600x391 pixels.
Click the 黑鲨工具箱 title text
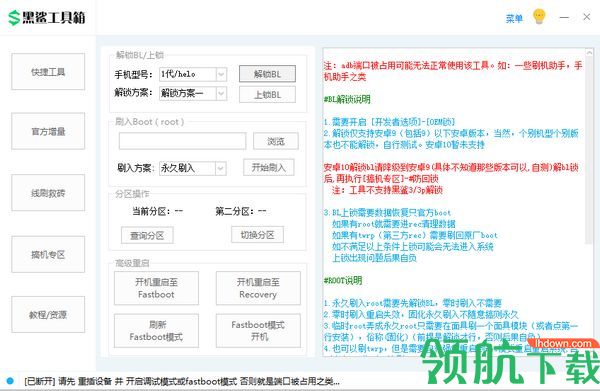54,18
